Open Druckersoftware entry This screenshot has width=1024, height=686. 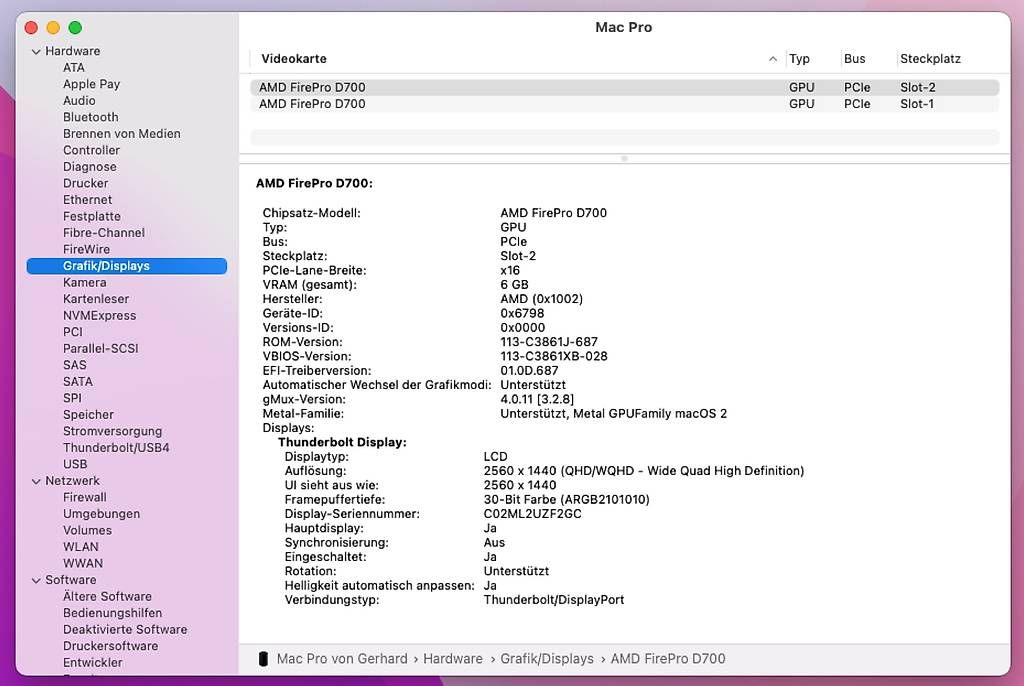click(x=110, y=646)
